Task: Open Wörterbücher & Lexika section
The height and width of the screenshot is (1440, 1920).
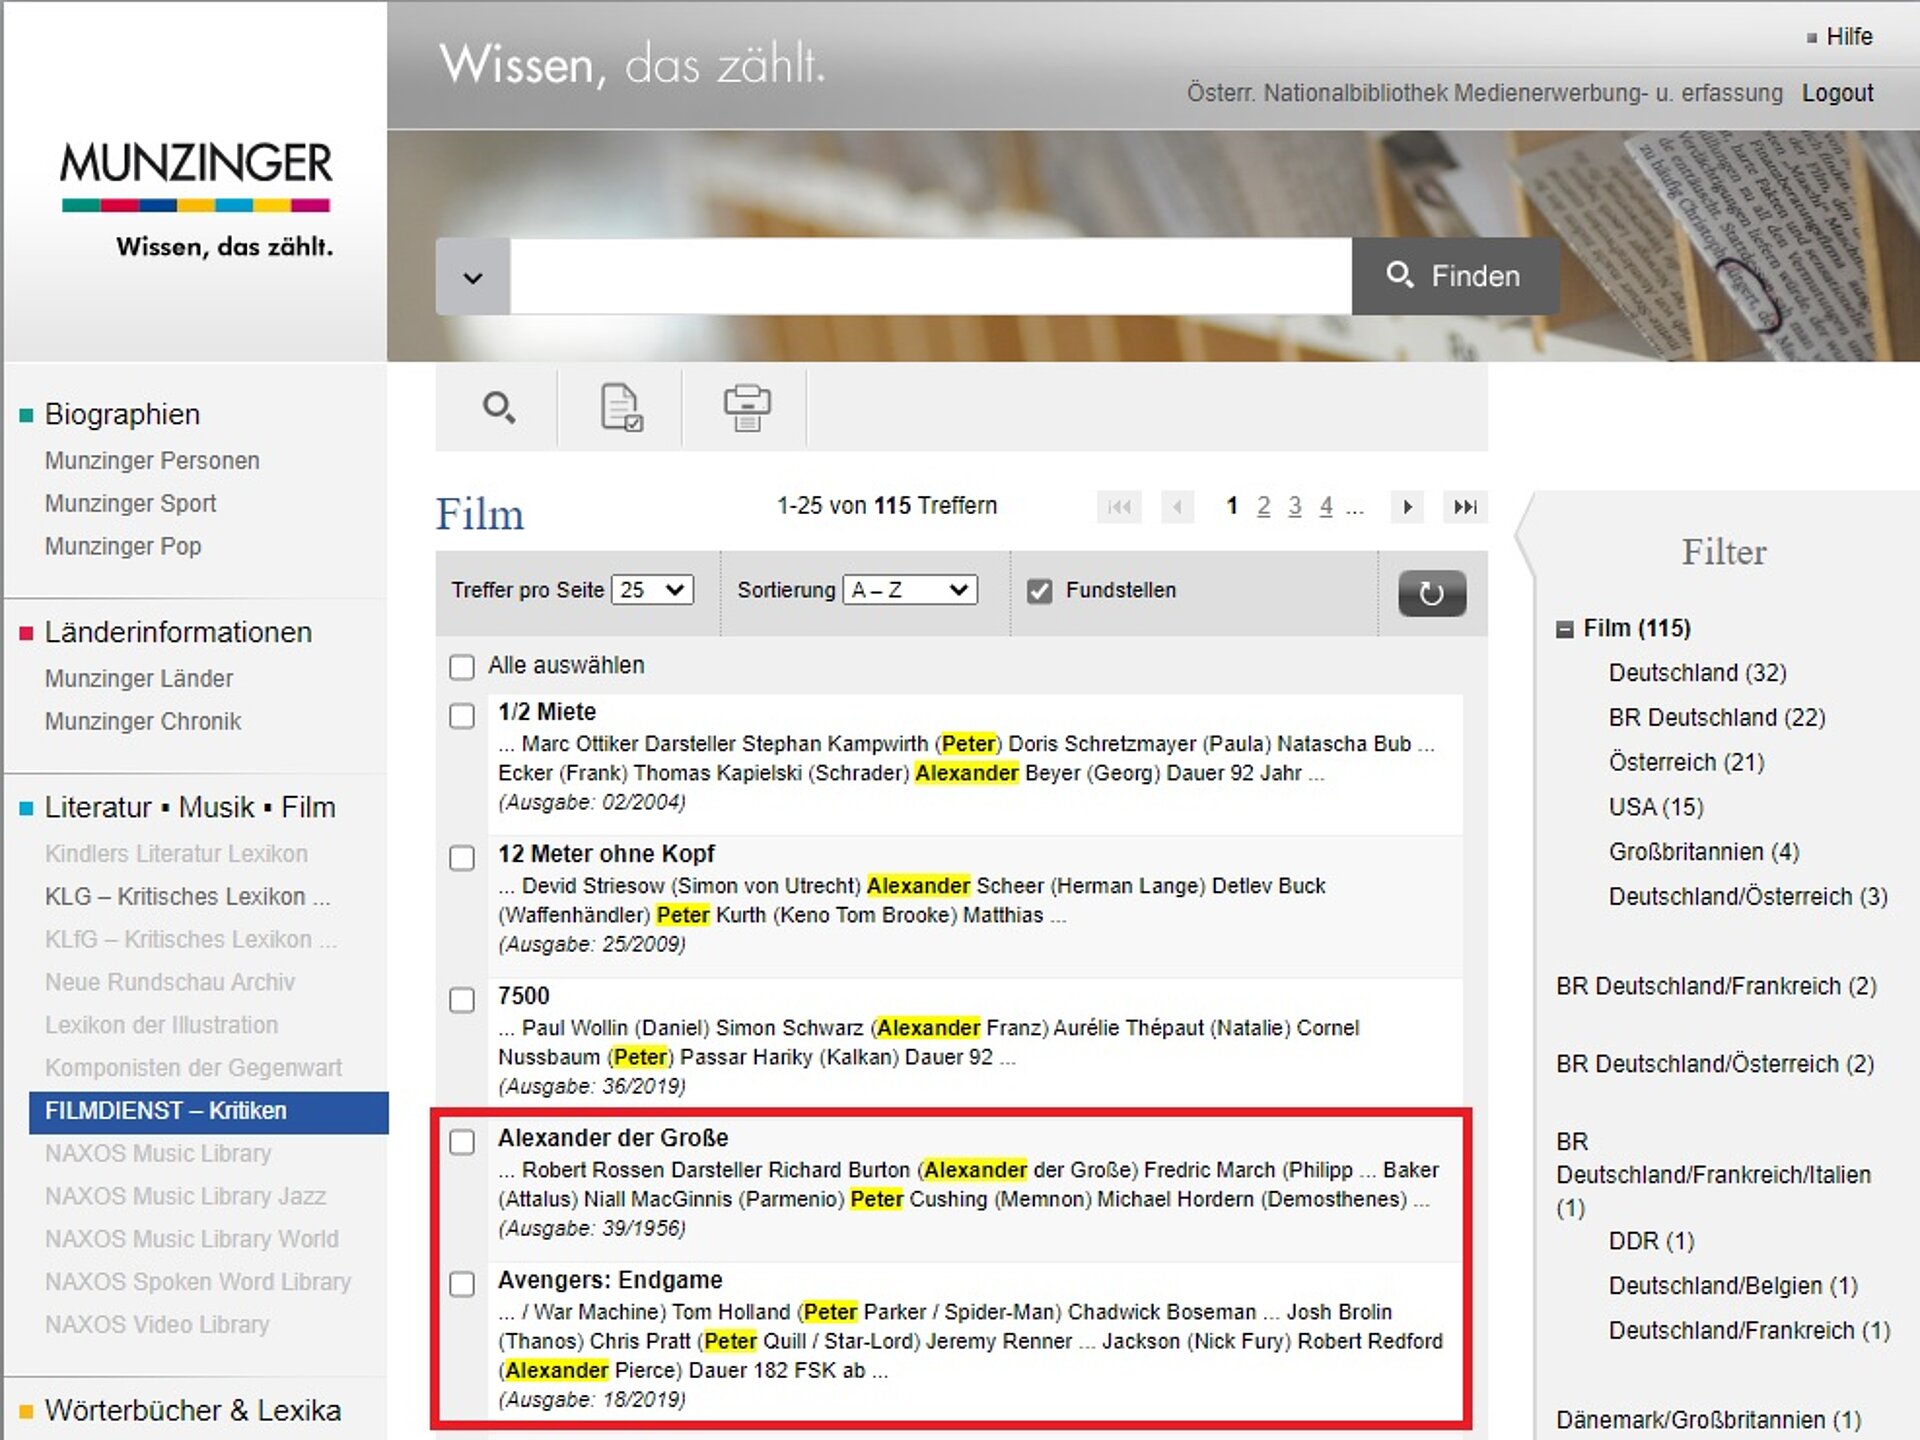Action: (x=193, y=1411)
